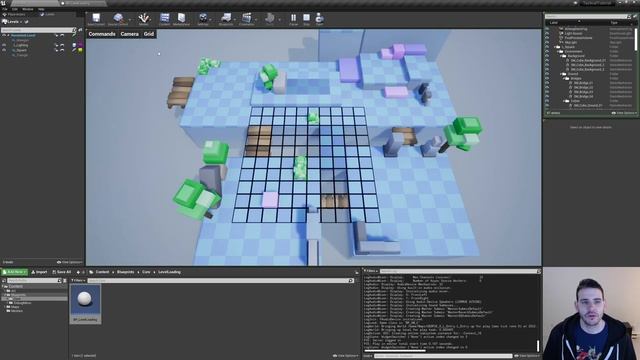
Task: Collapse the Environment folder in outliner
Action: 559,51
